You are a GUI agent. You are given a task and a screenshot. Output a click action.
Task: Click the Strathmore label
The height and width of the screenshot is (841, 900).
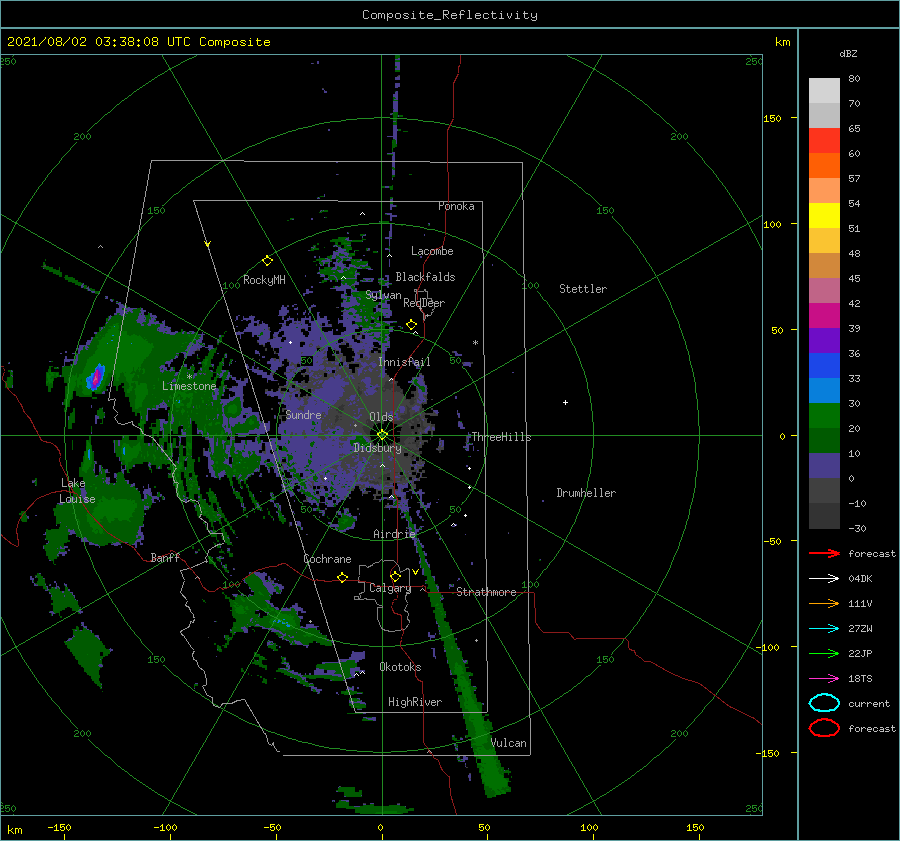(x=486, y=592)
